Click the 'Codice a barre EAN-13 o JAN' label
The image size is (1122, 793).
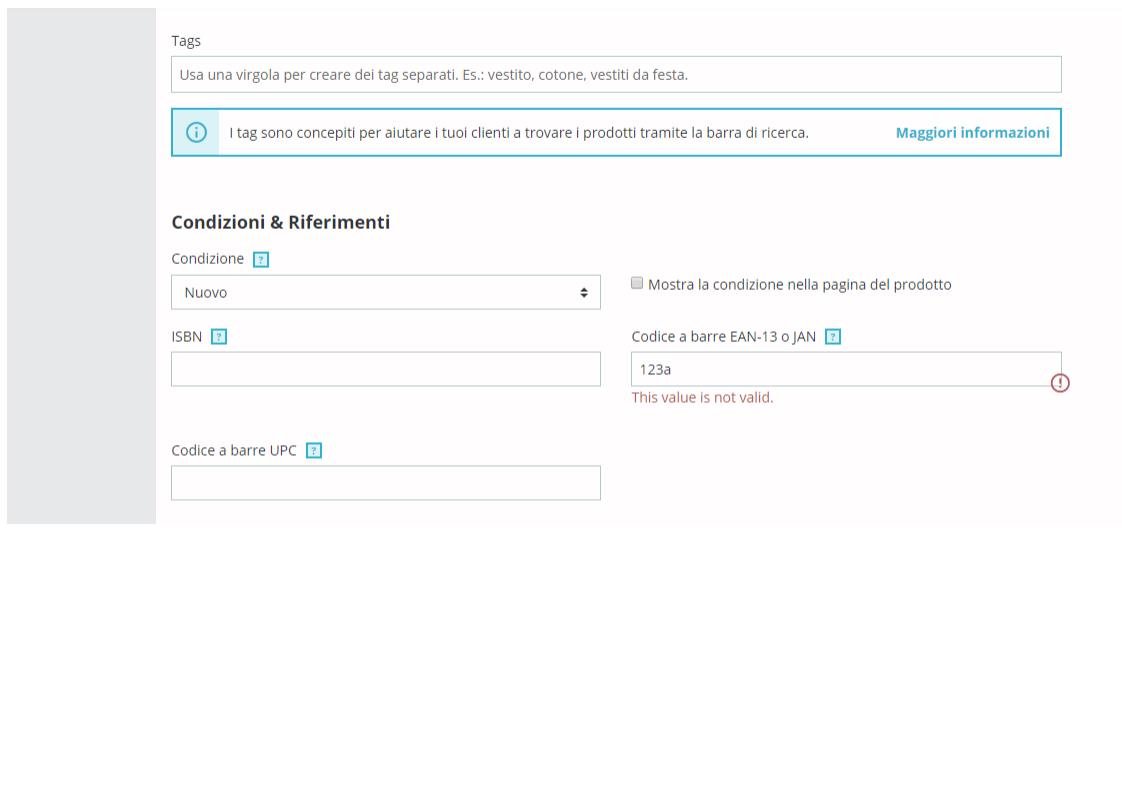pos(723,337)
